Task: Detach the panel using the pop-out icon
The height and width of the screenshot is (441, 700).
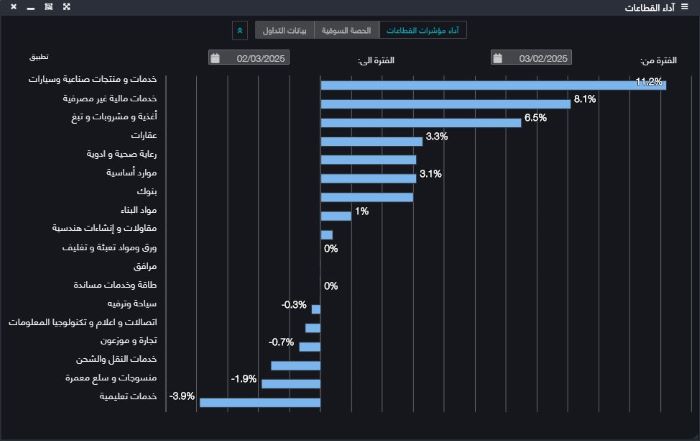Action: pos(48,7)
